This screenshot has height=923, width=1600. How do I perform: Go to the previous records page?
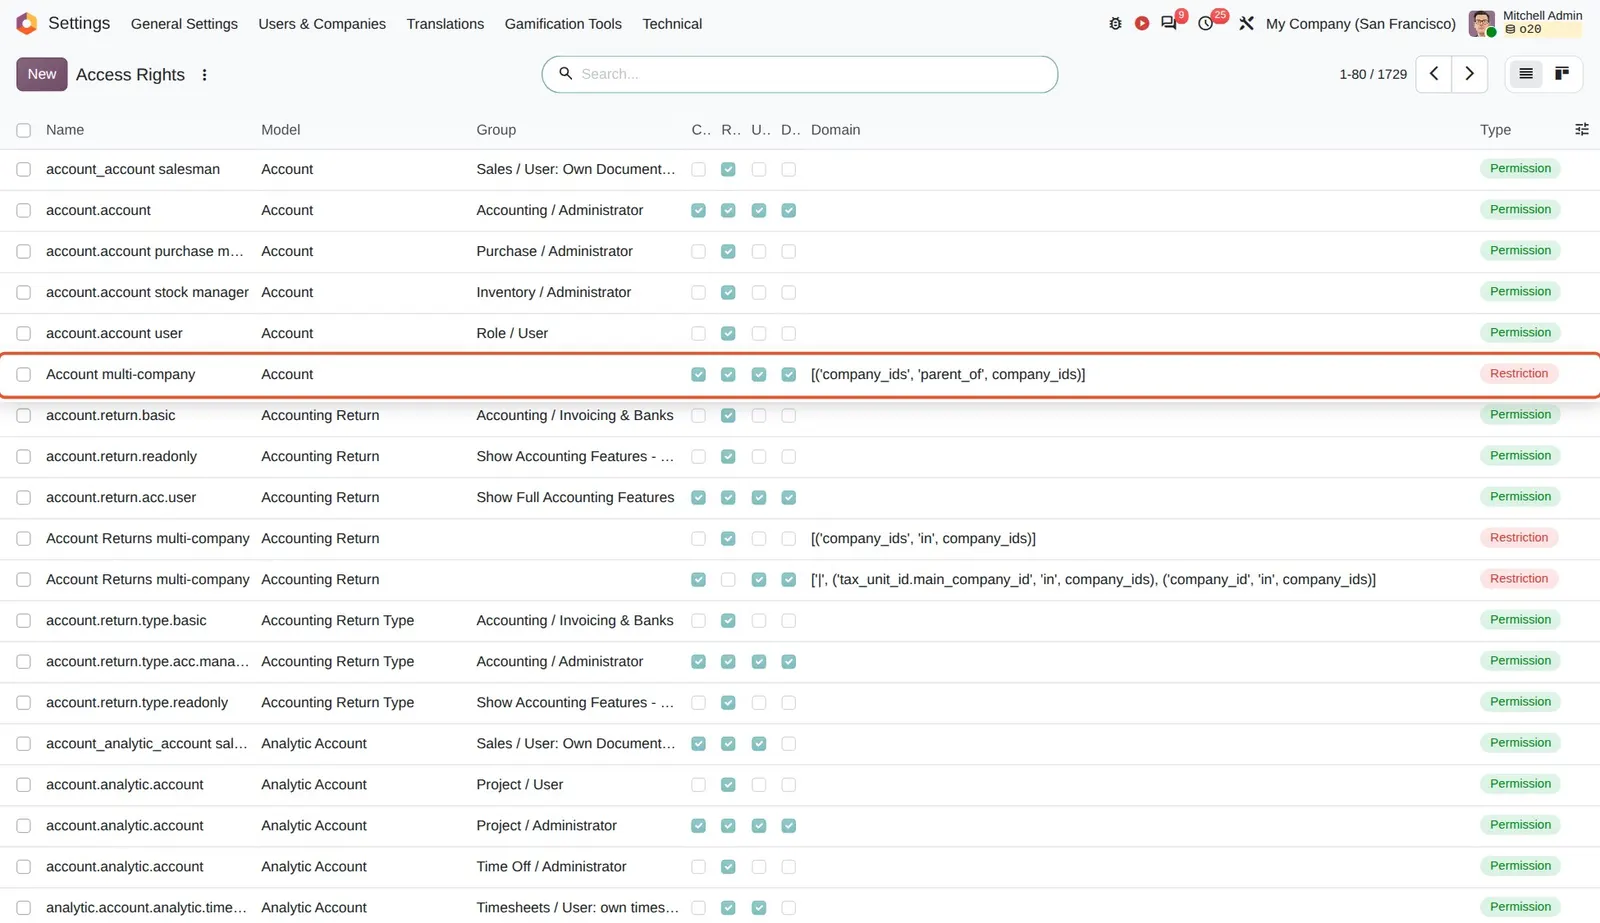point(1433,74)
